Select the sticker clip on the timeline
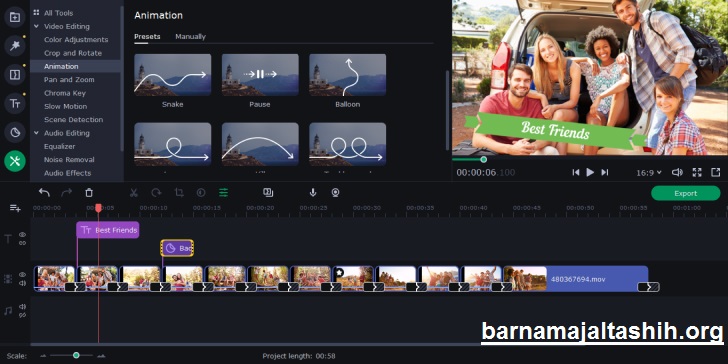This screenshot has height=364, width=728. pos(177,248)
